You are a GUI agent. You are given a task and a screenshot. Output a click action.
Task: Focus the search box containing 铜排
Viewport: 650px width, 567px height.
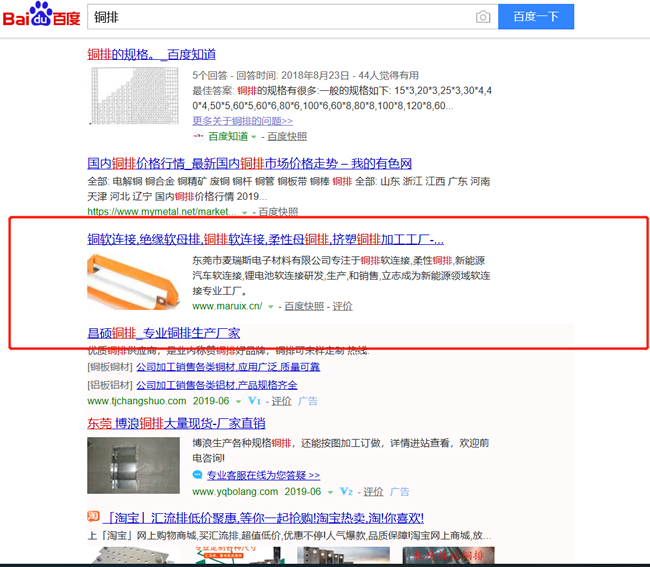[x=282, y=17]
